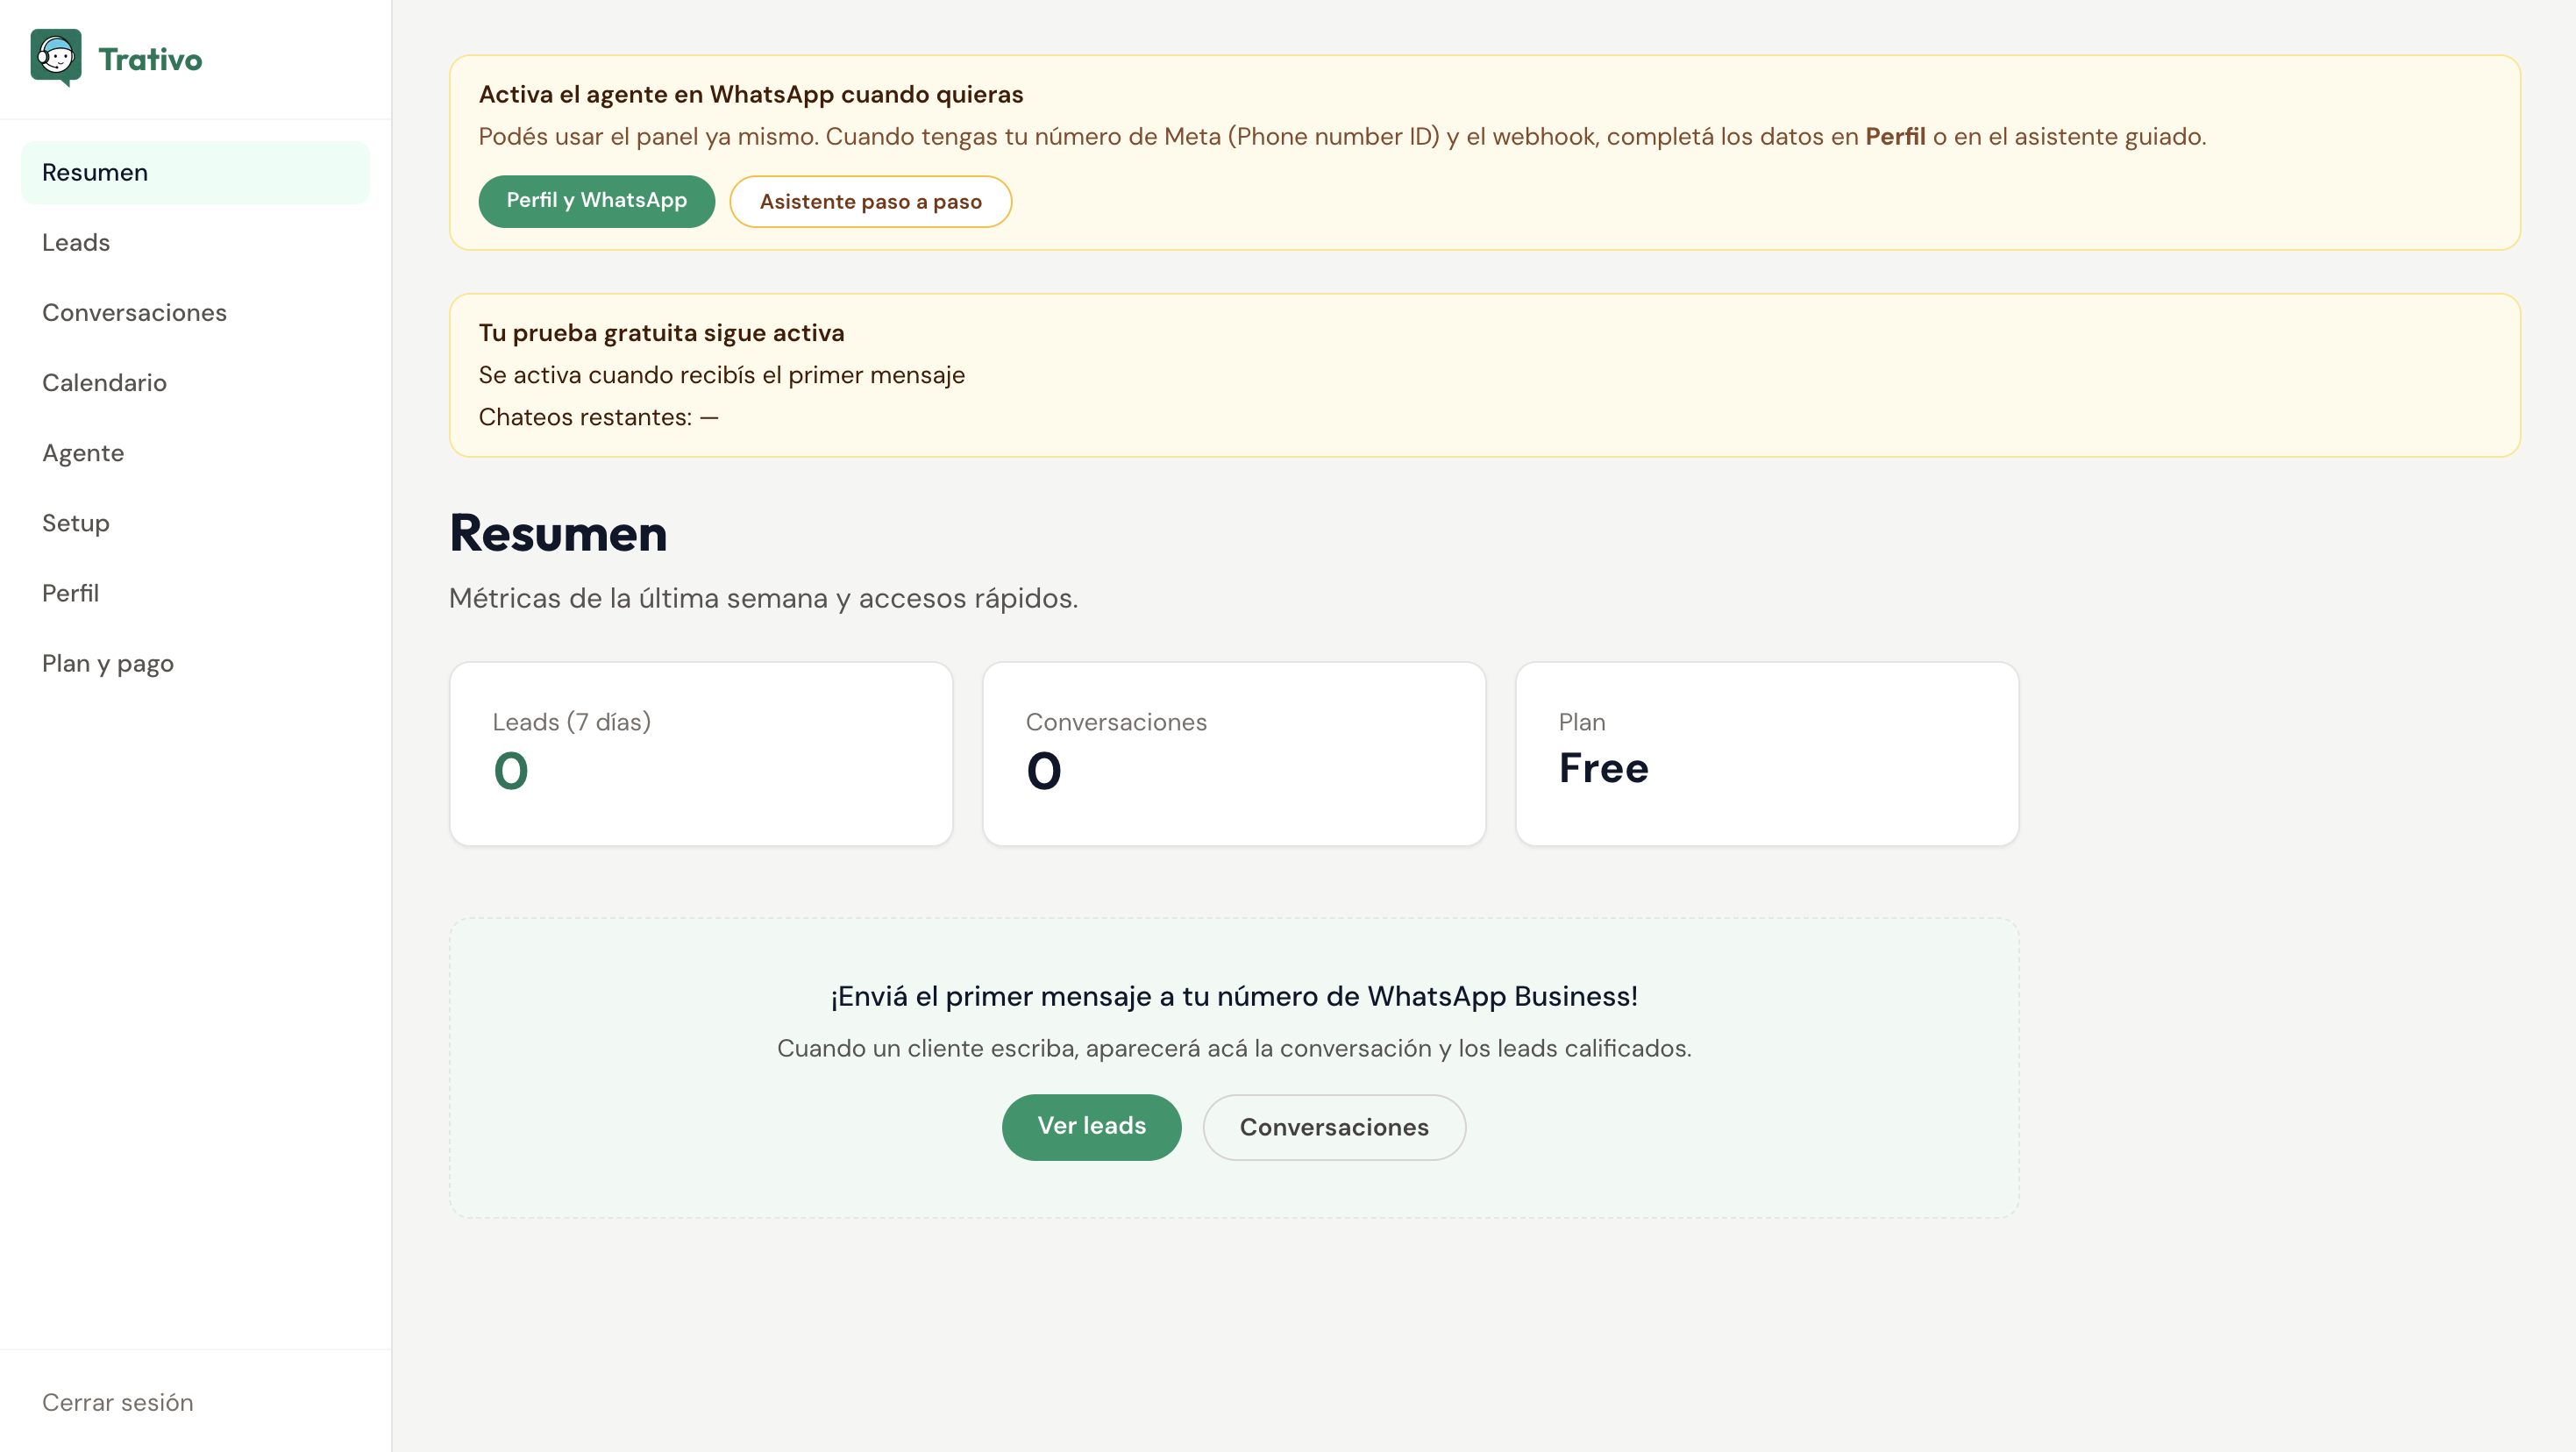Select Agente in the sidebar
The width and height of the screenshot is (2576, 1452).
pyautogui.click(x=83, y=452)
